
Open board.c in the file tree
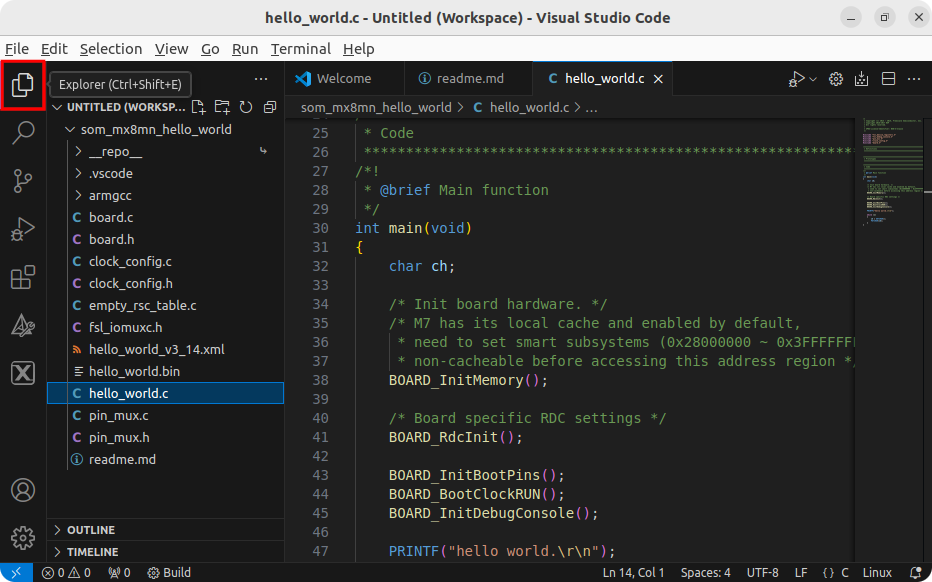coord(110,217)
